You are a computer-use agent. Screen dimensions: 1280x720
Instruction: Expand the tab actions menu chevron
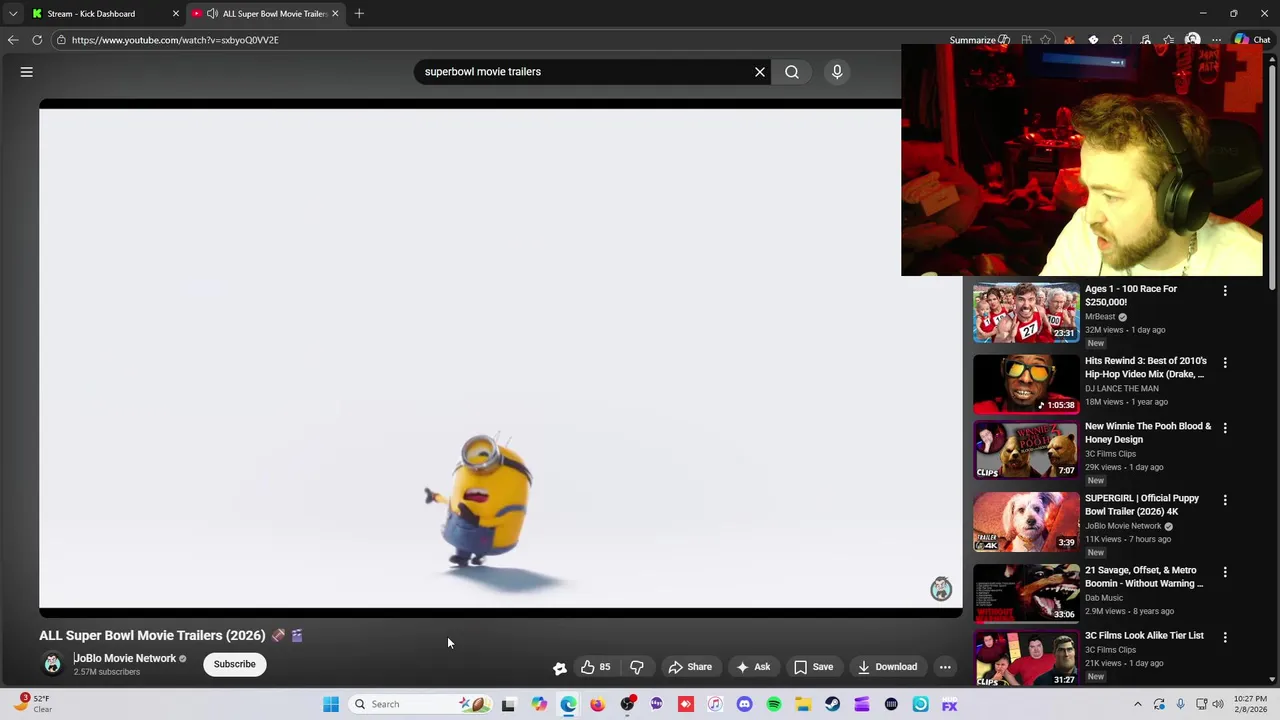tap(13, 14)
